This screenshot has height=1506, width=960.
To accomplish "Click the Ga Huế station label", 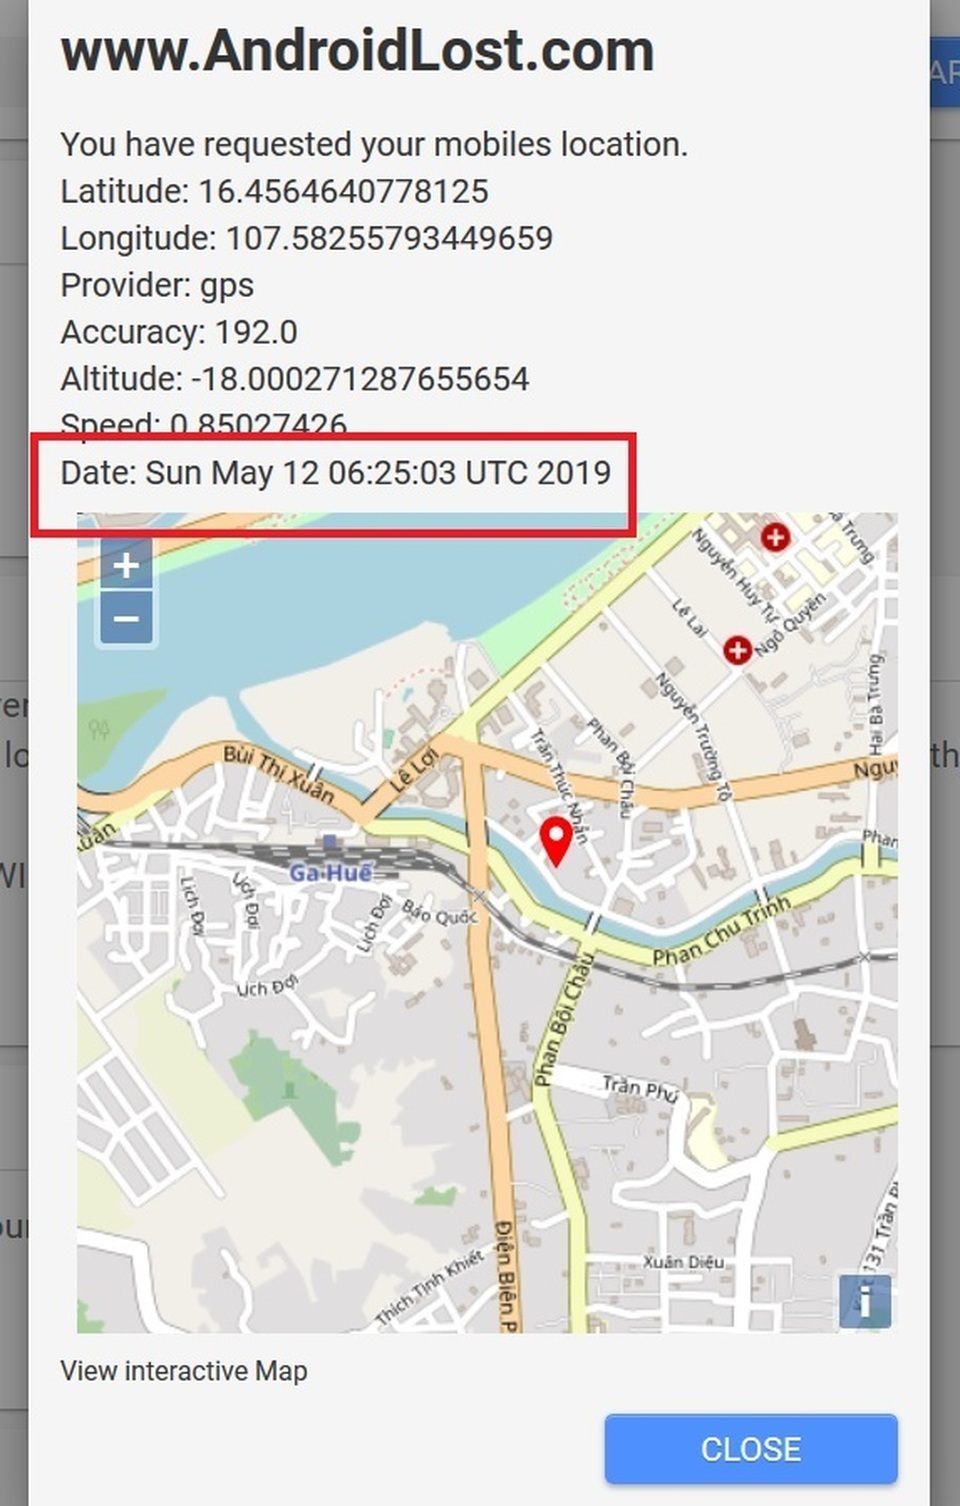I will click(x=331, y=873).
